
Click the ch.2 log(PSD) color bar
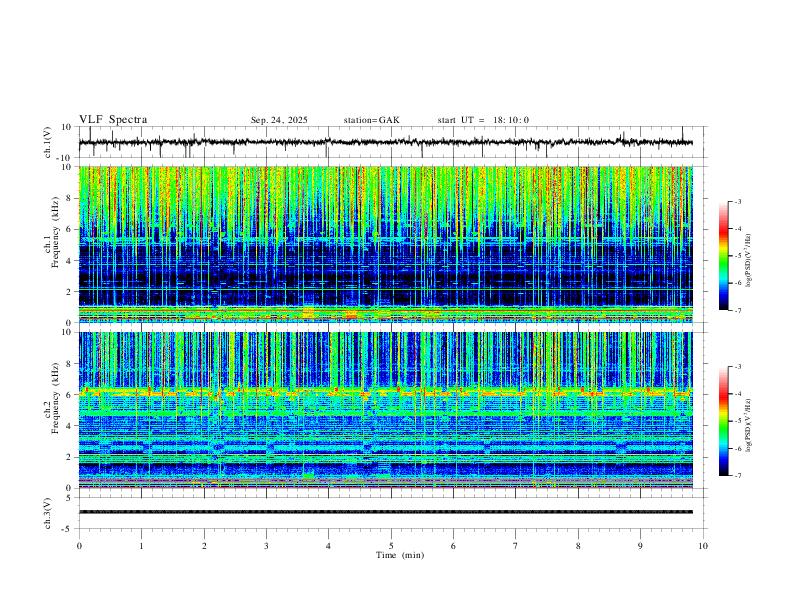pyautogui.click(x=724, y=421)
